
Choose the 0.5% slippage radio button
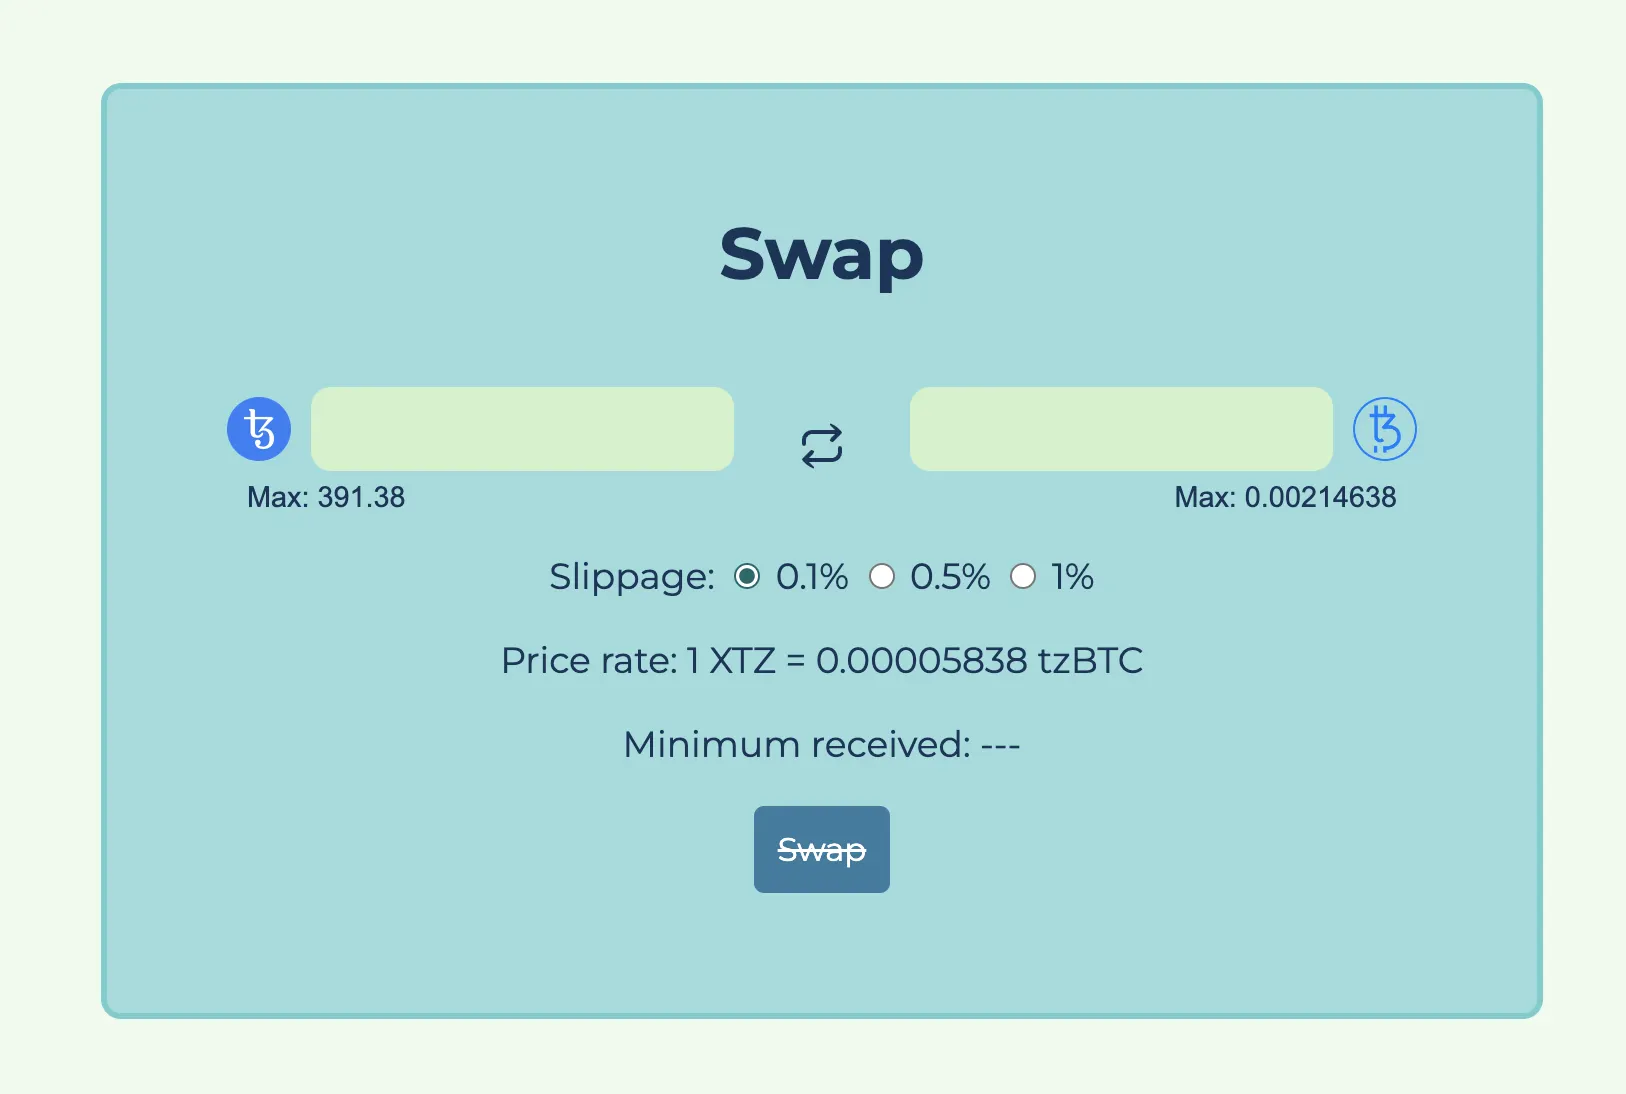coord(882,577)
